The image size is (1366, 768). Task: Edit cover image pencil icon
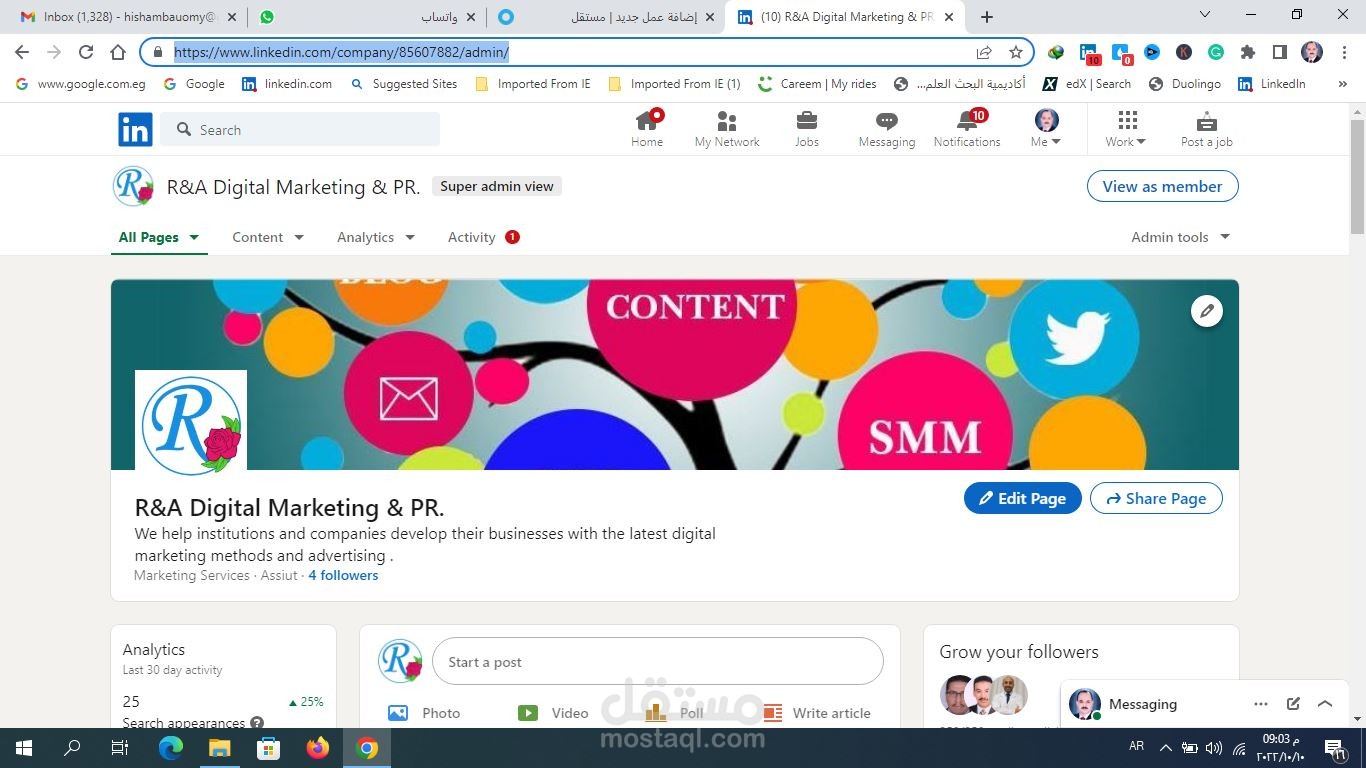click(x=1207, y=311)
